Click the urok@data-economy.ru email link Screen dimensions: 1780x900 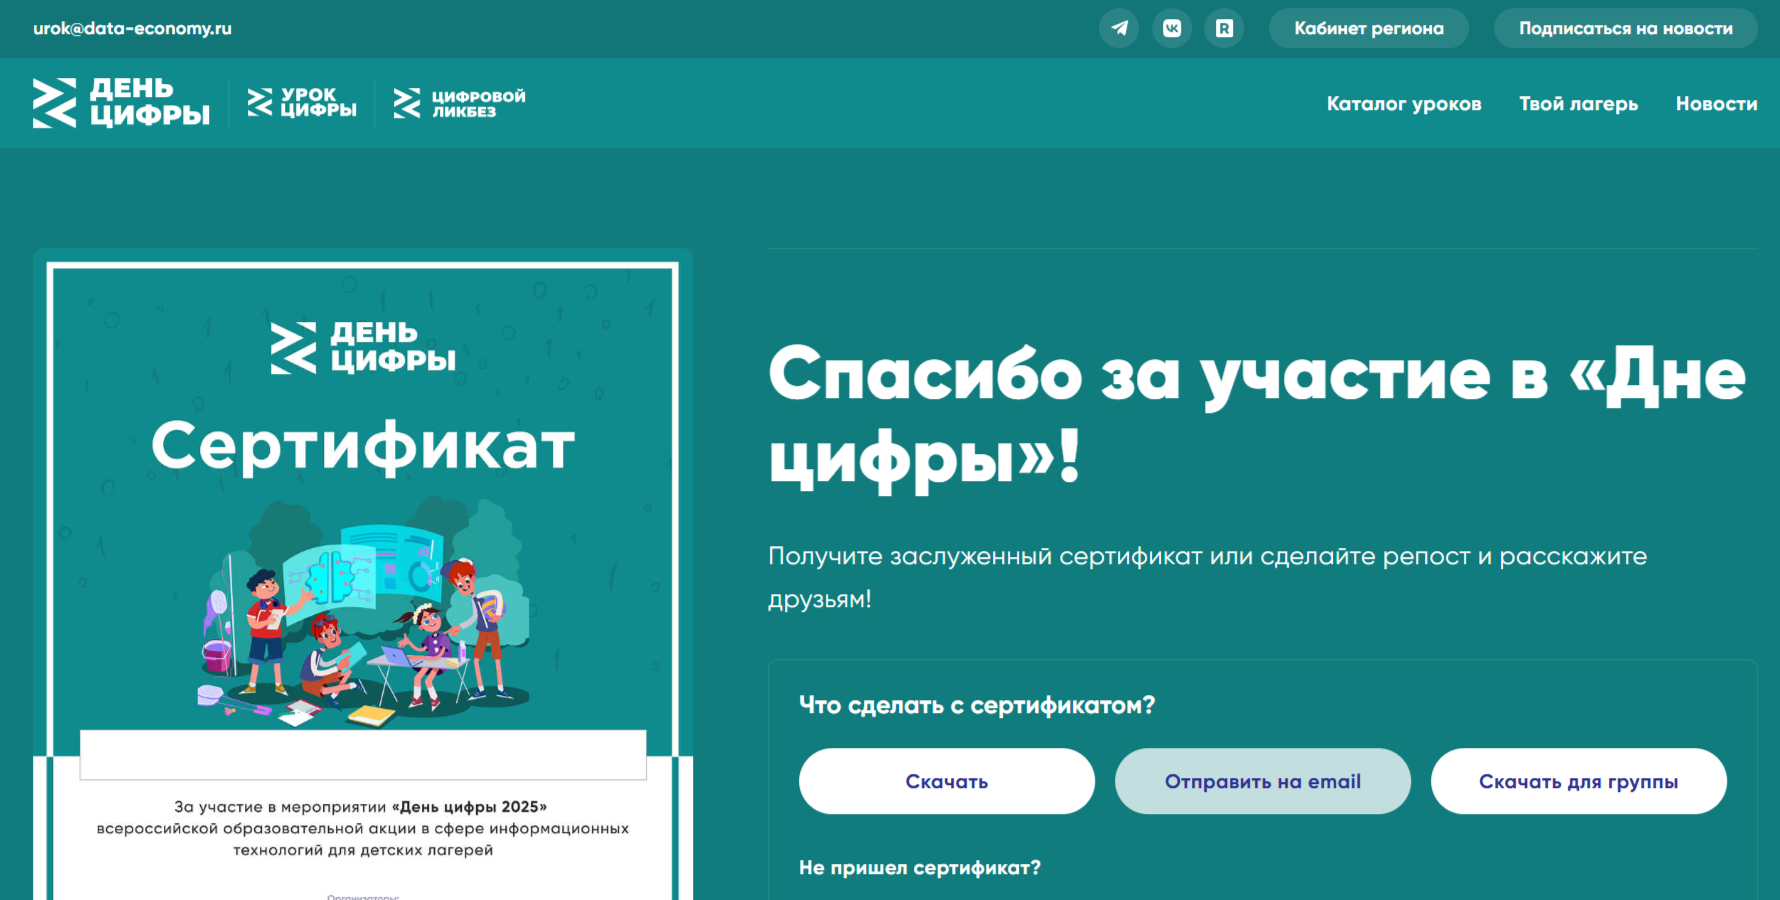pos(132,28)
